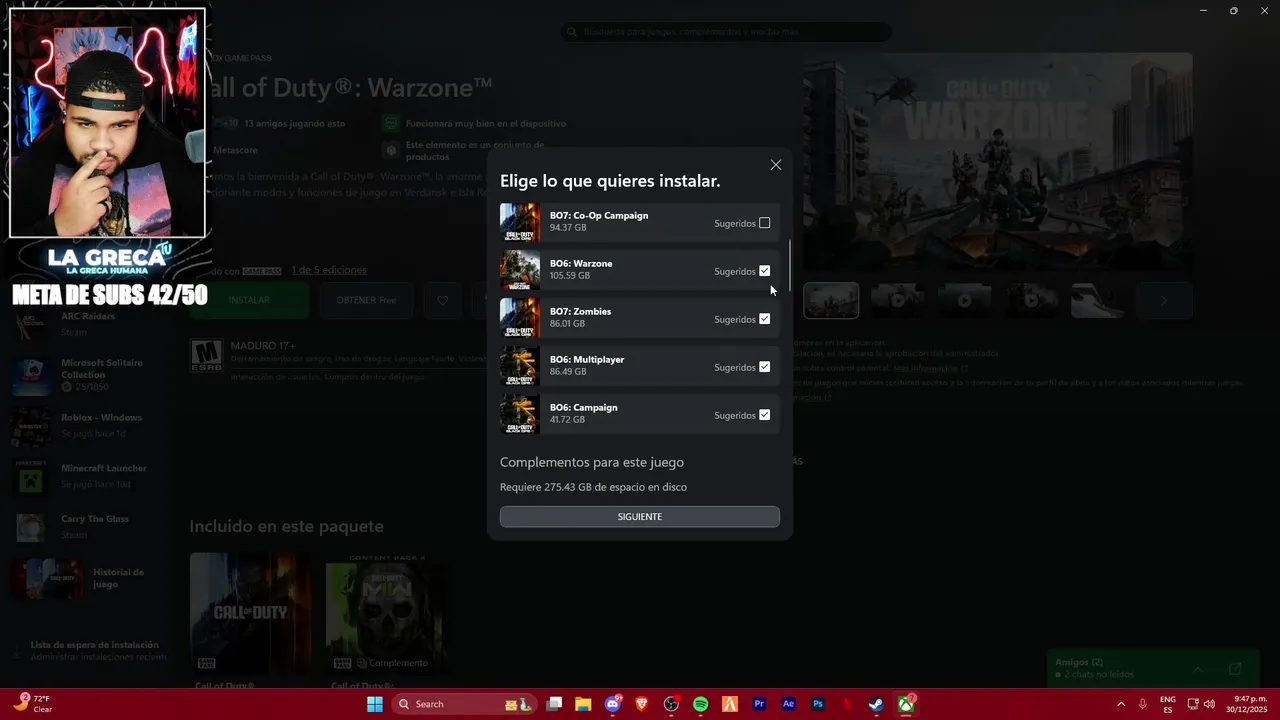Viewport: 1280px width, 720px height.
Task: Click the OBTENER Free button
Action: pyautogui.click(x=366, y=300)
